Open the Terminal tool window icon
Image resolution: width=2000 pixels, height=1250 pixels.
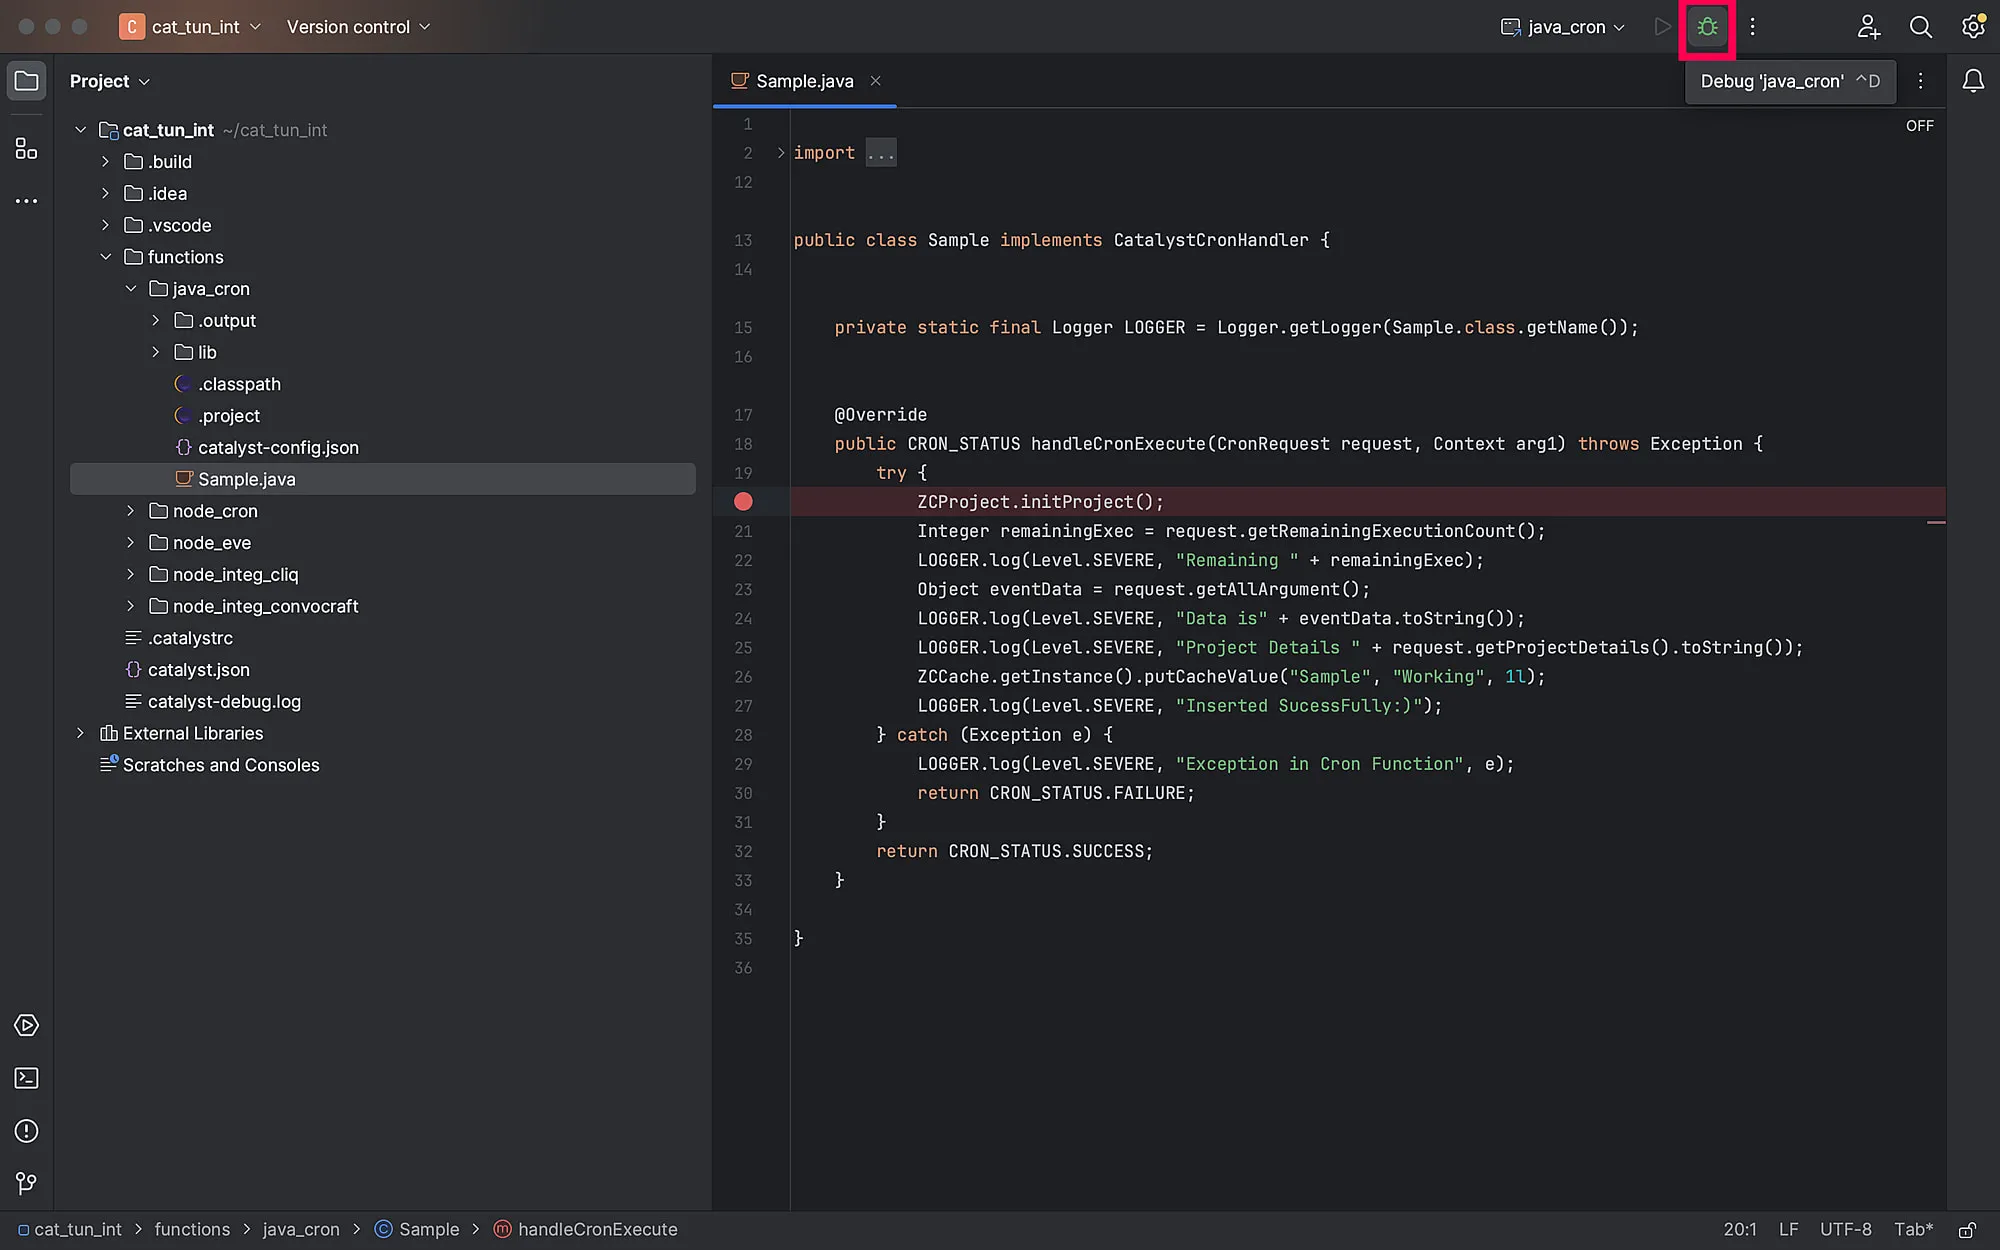tap(27, 1078)
